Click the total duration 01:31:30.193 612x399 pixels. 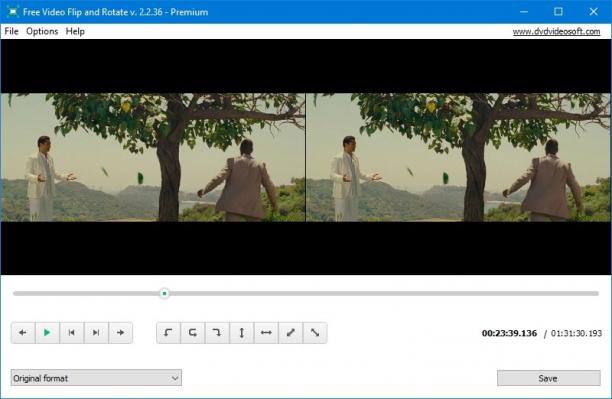pyautogui.click(x=576, y=333)
